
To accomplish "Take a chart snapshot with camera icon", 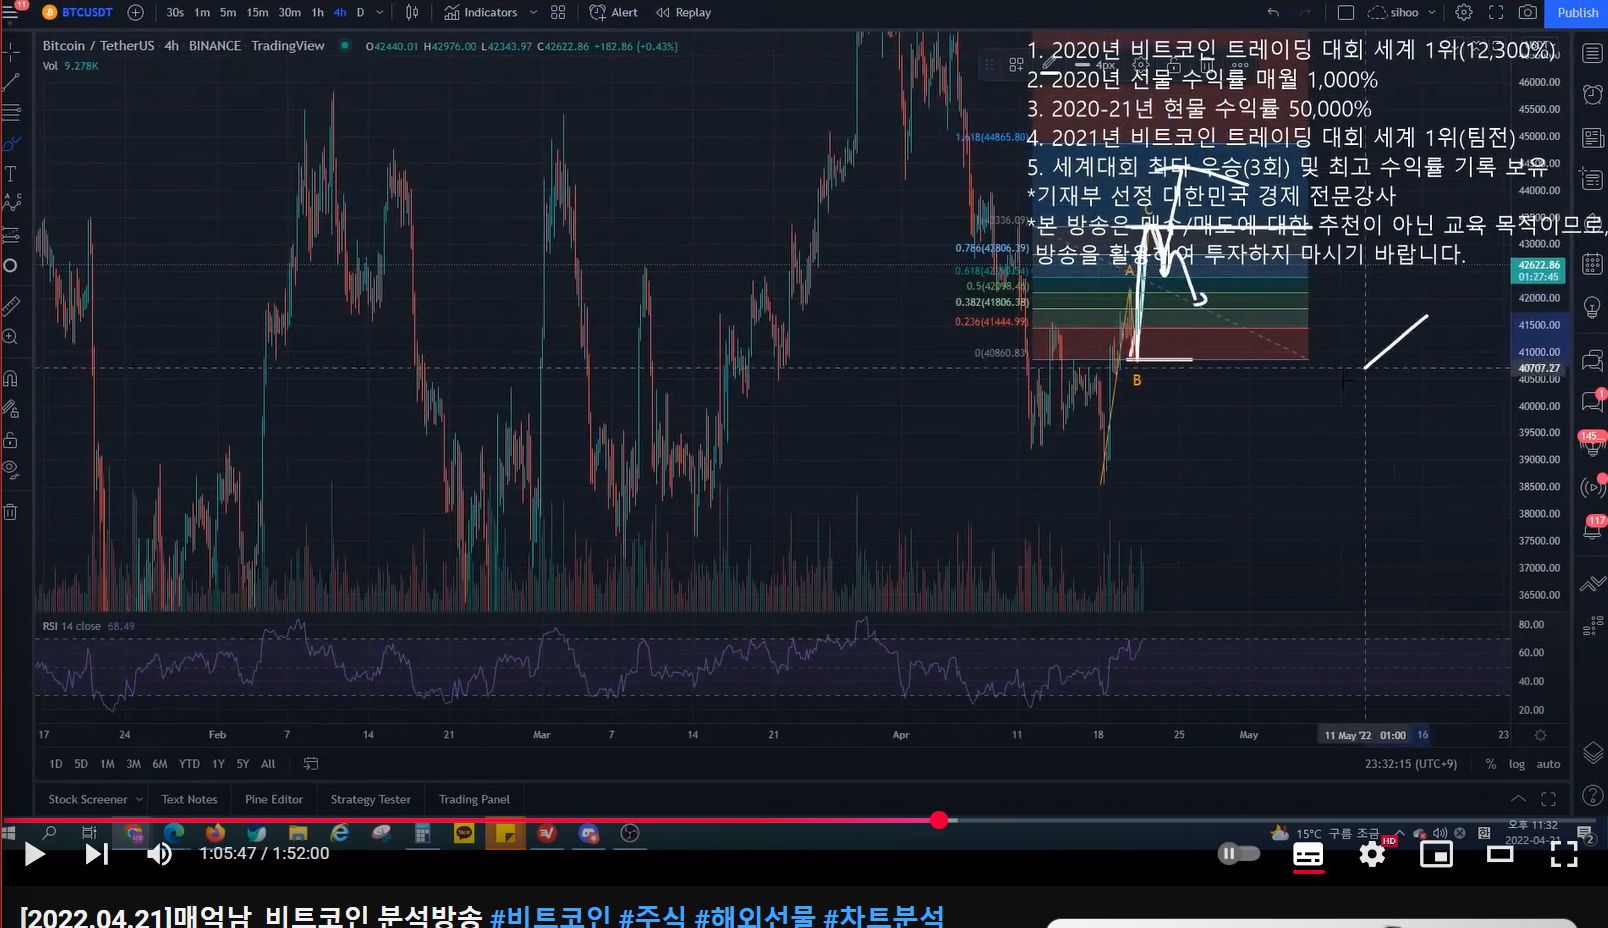I will [x=1528, y=13].
